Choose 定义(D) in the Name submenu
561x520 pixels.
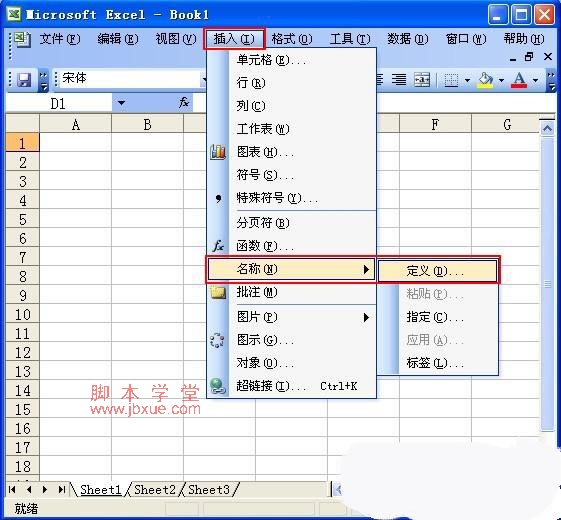(x=438, y=271)
